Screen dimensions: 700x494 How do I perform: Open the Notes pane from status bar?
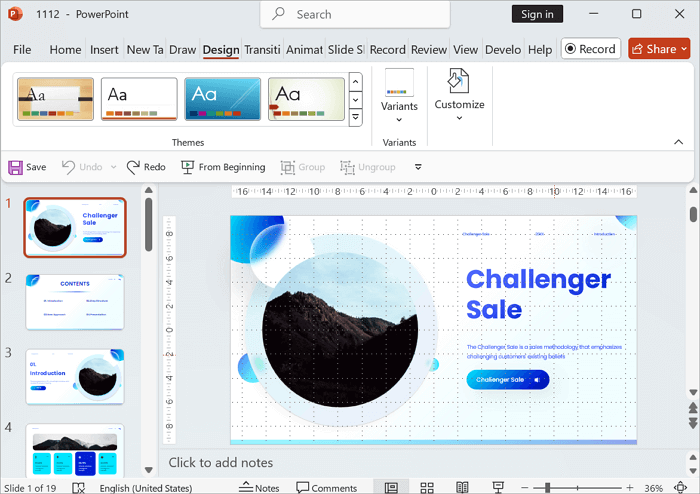pos(259,488)
